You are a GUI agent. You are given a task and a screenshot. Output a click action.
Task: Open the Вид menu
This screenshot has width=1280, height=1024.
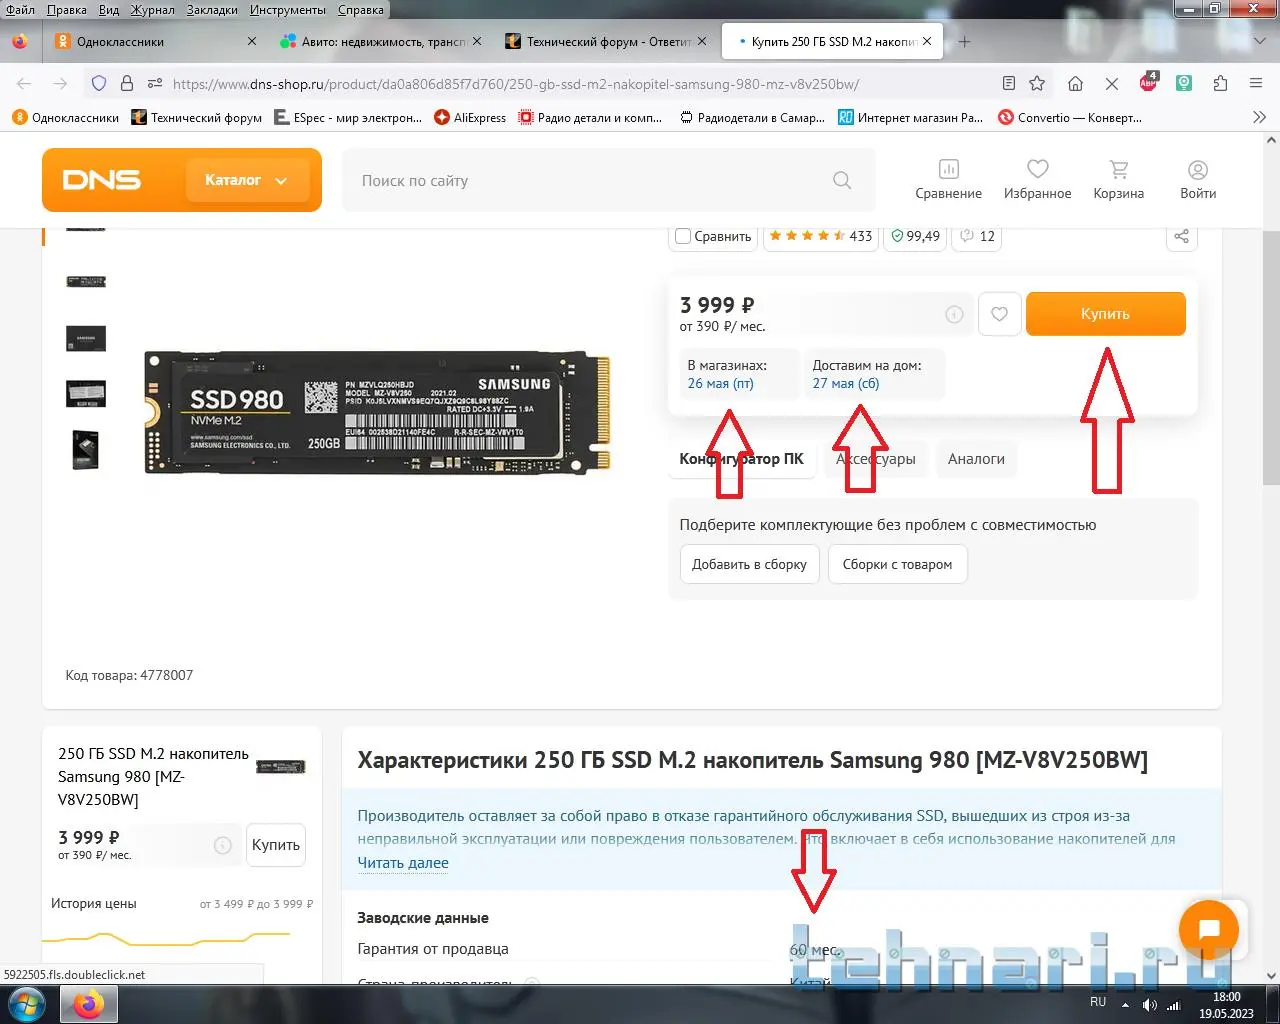coord(109,10)
